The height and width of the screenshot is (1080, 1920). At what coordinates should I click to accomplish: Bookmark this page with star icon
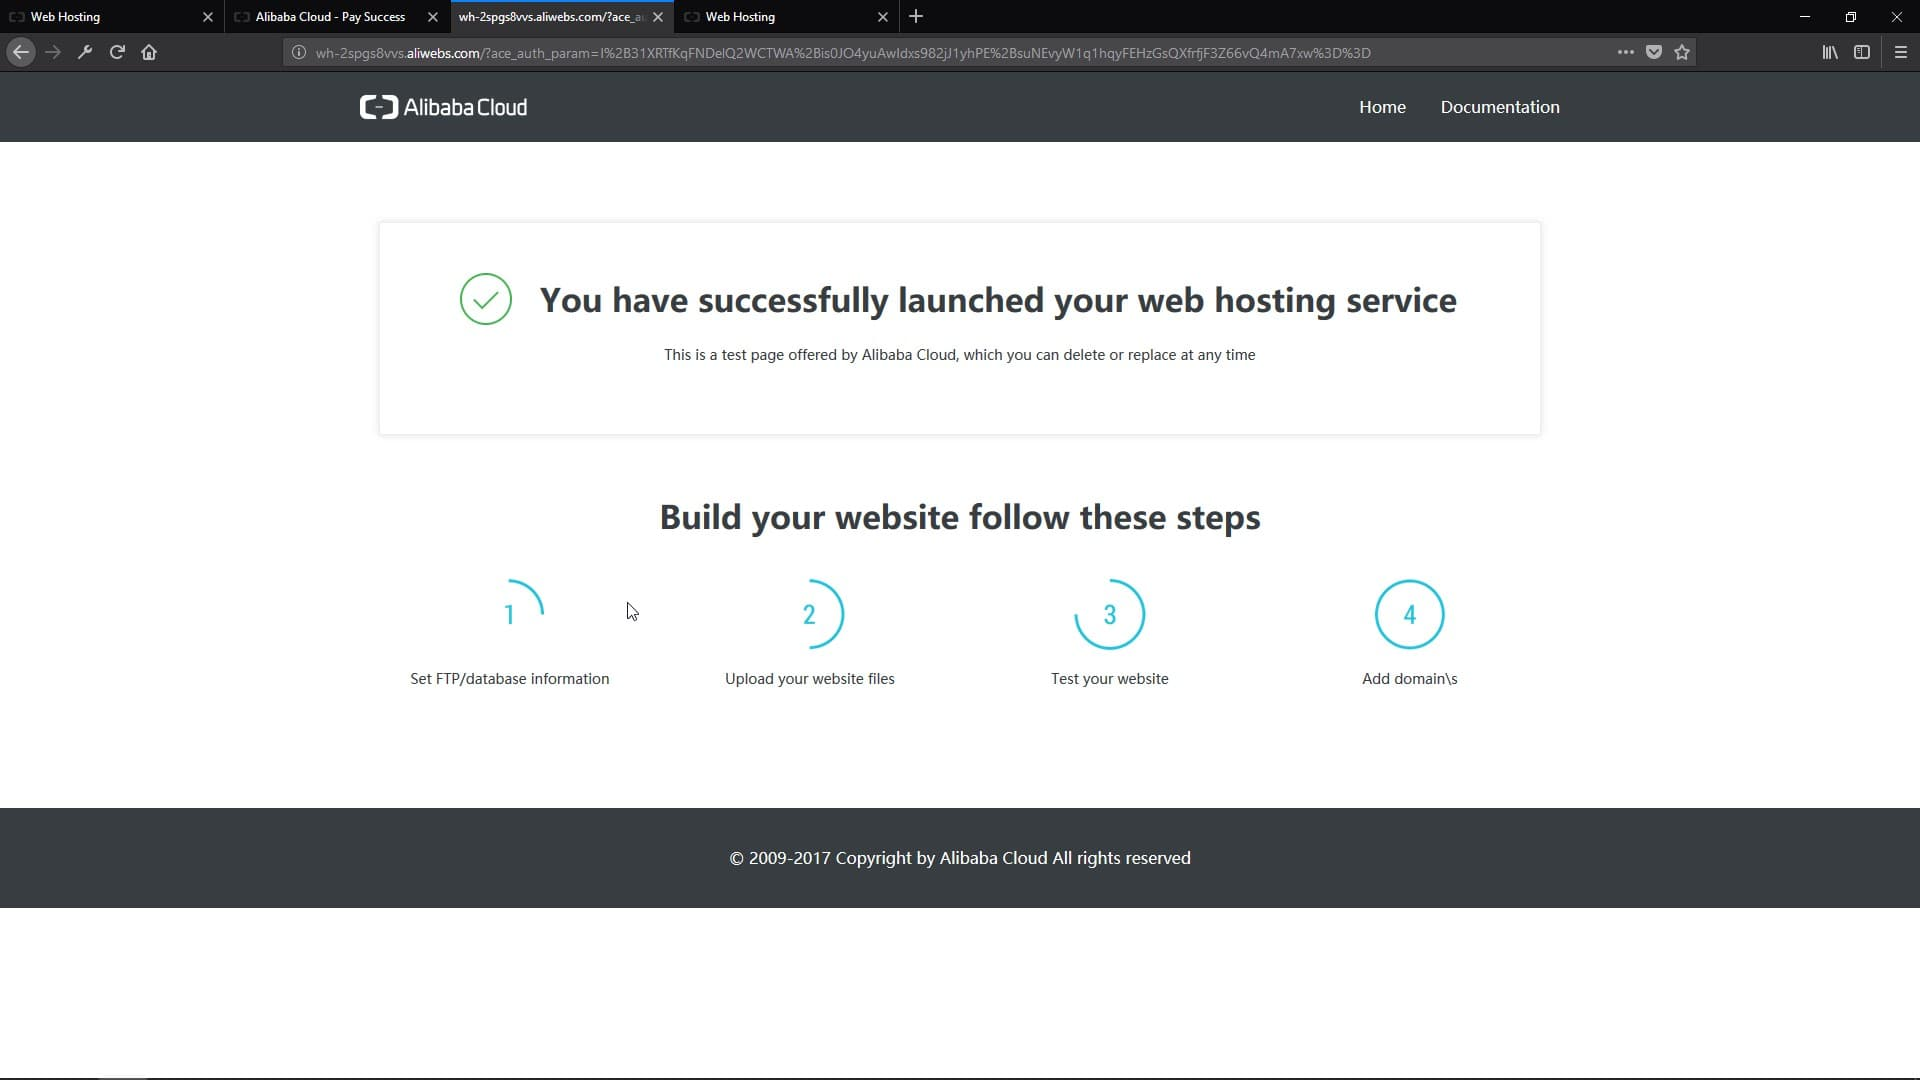tap(1682, 52)
